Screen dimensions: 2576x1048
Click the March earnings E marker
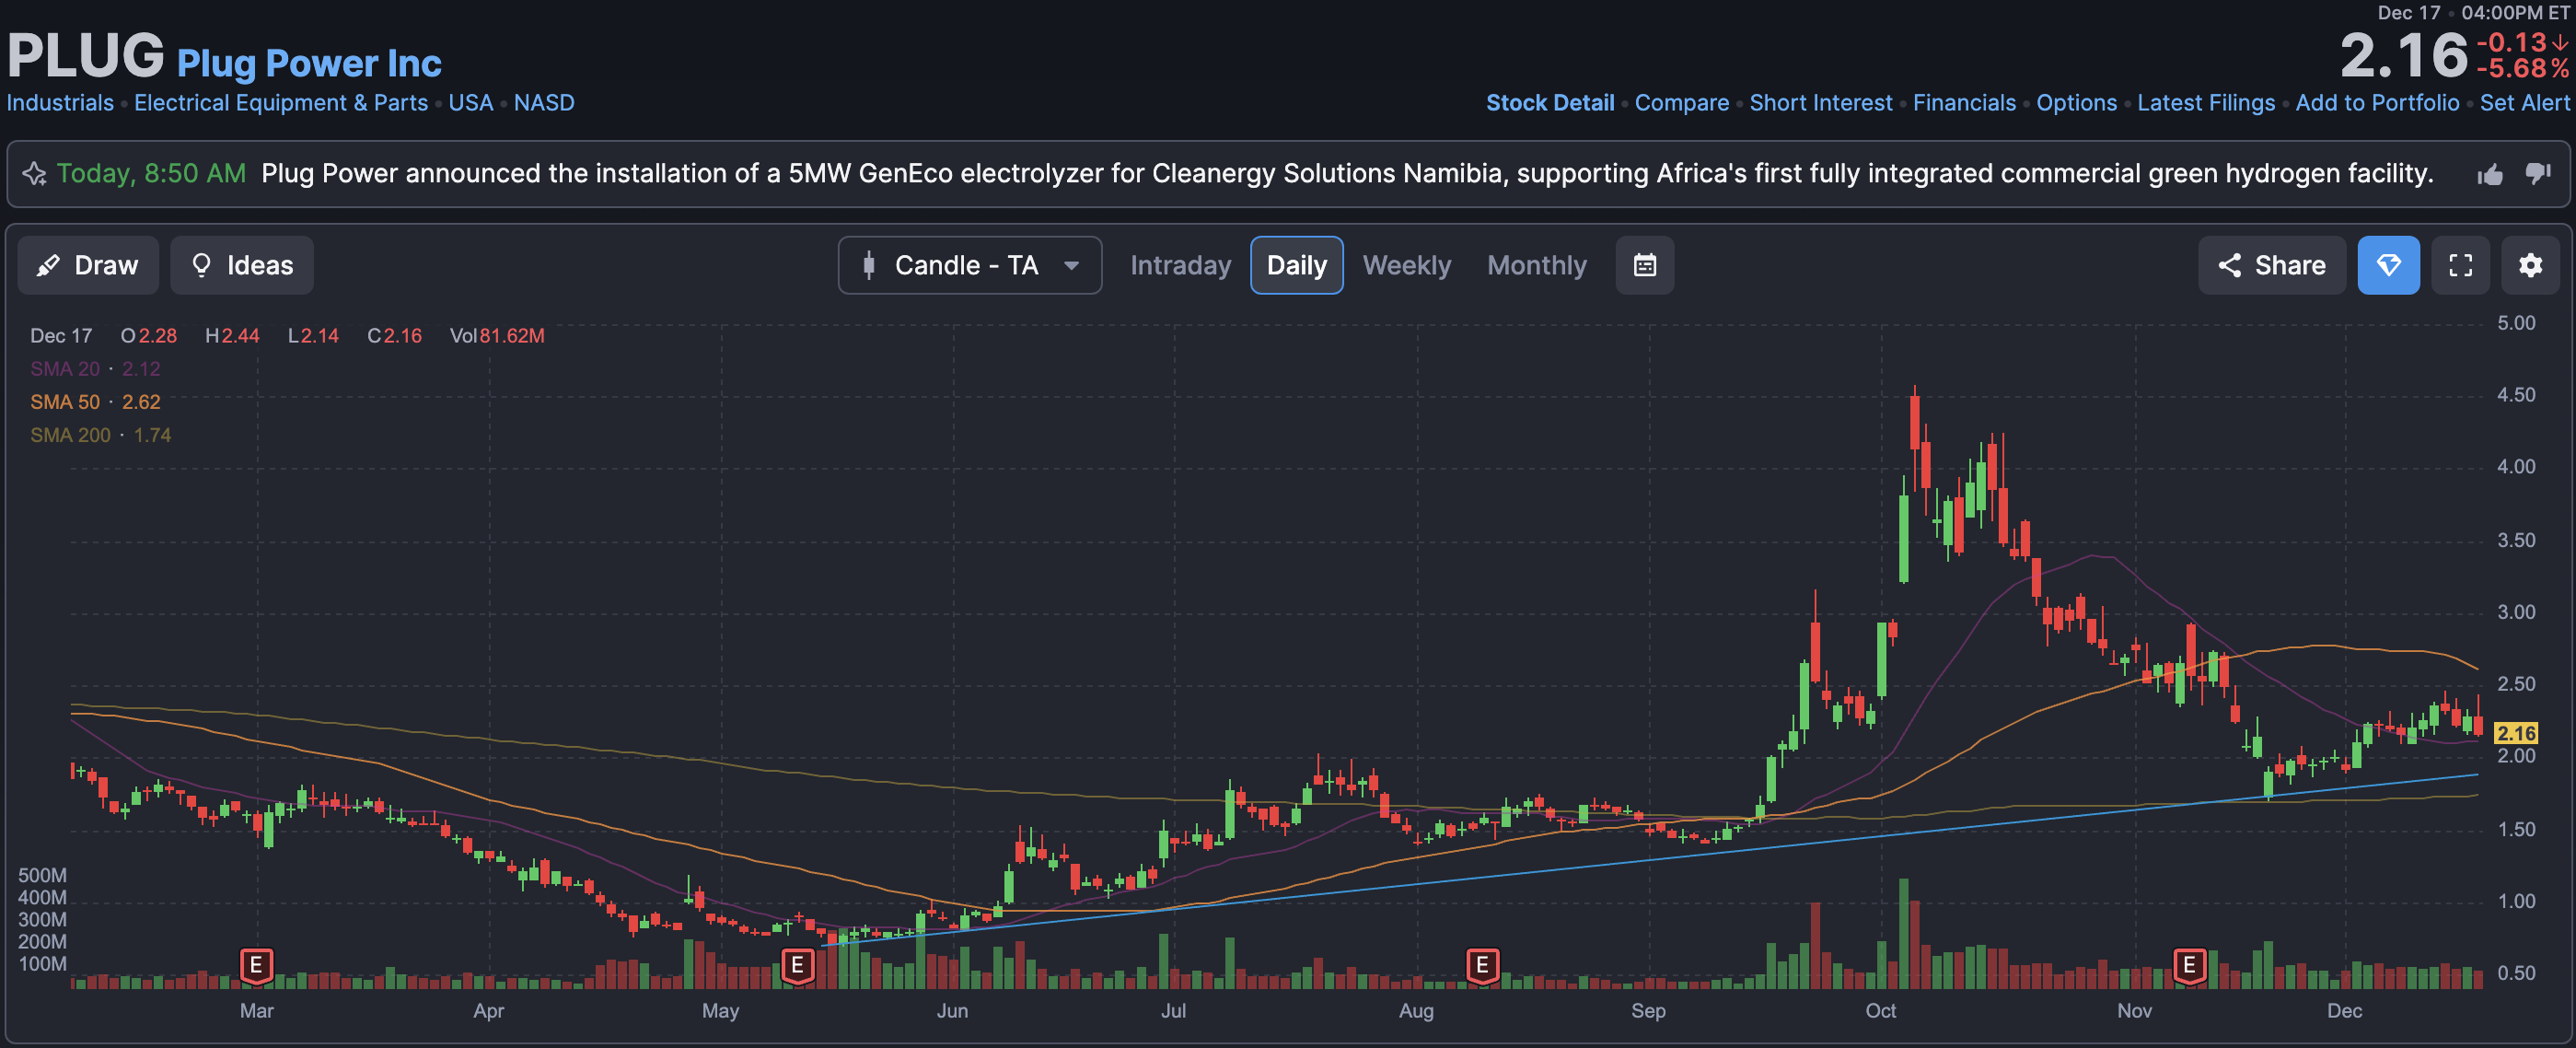click(x=256, y=965)
